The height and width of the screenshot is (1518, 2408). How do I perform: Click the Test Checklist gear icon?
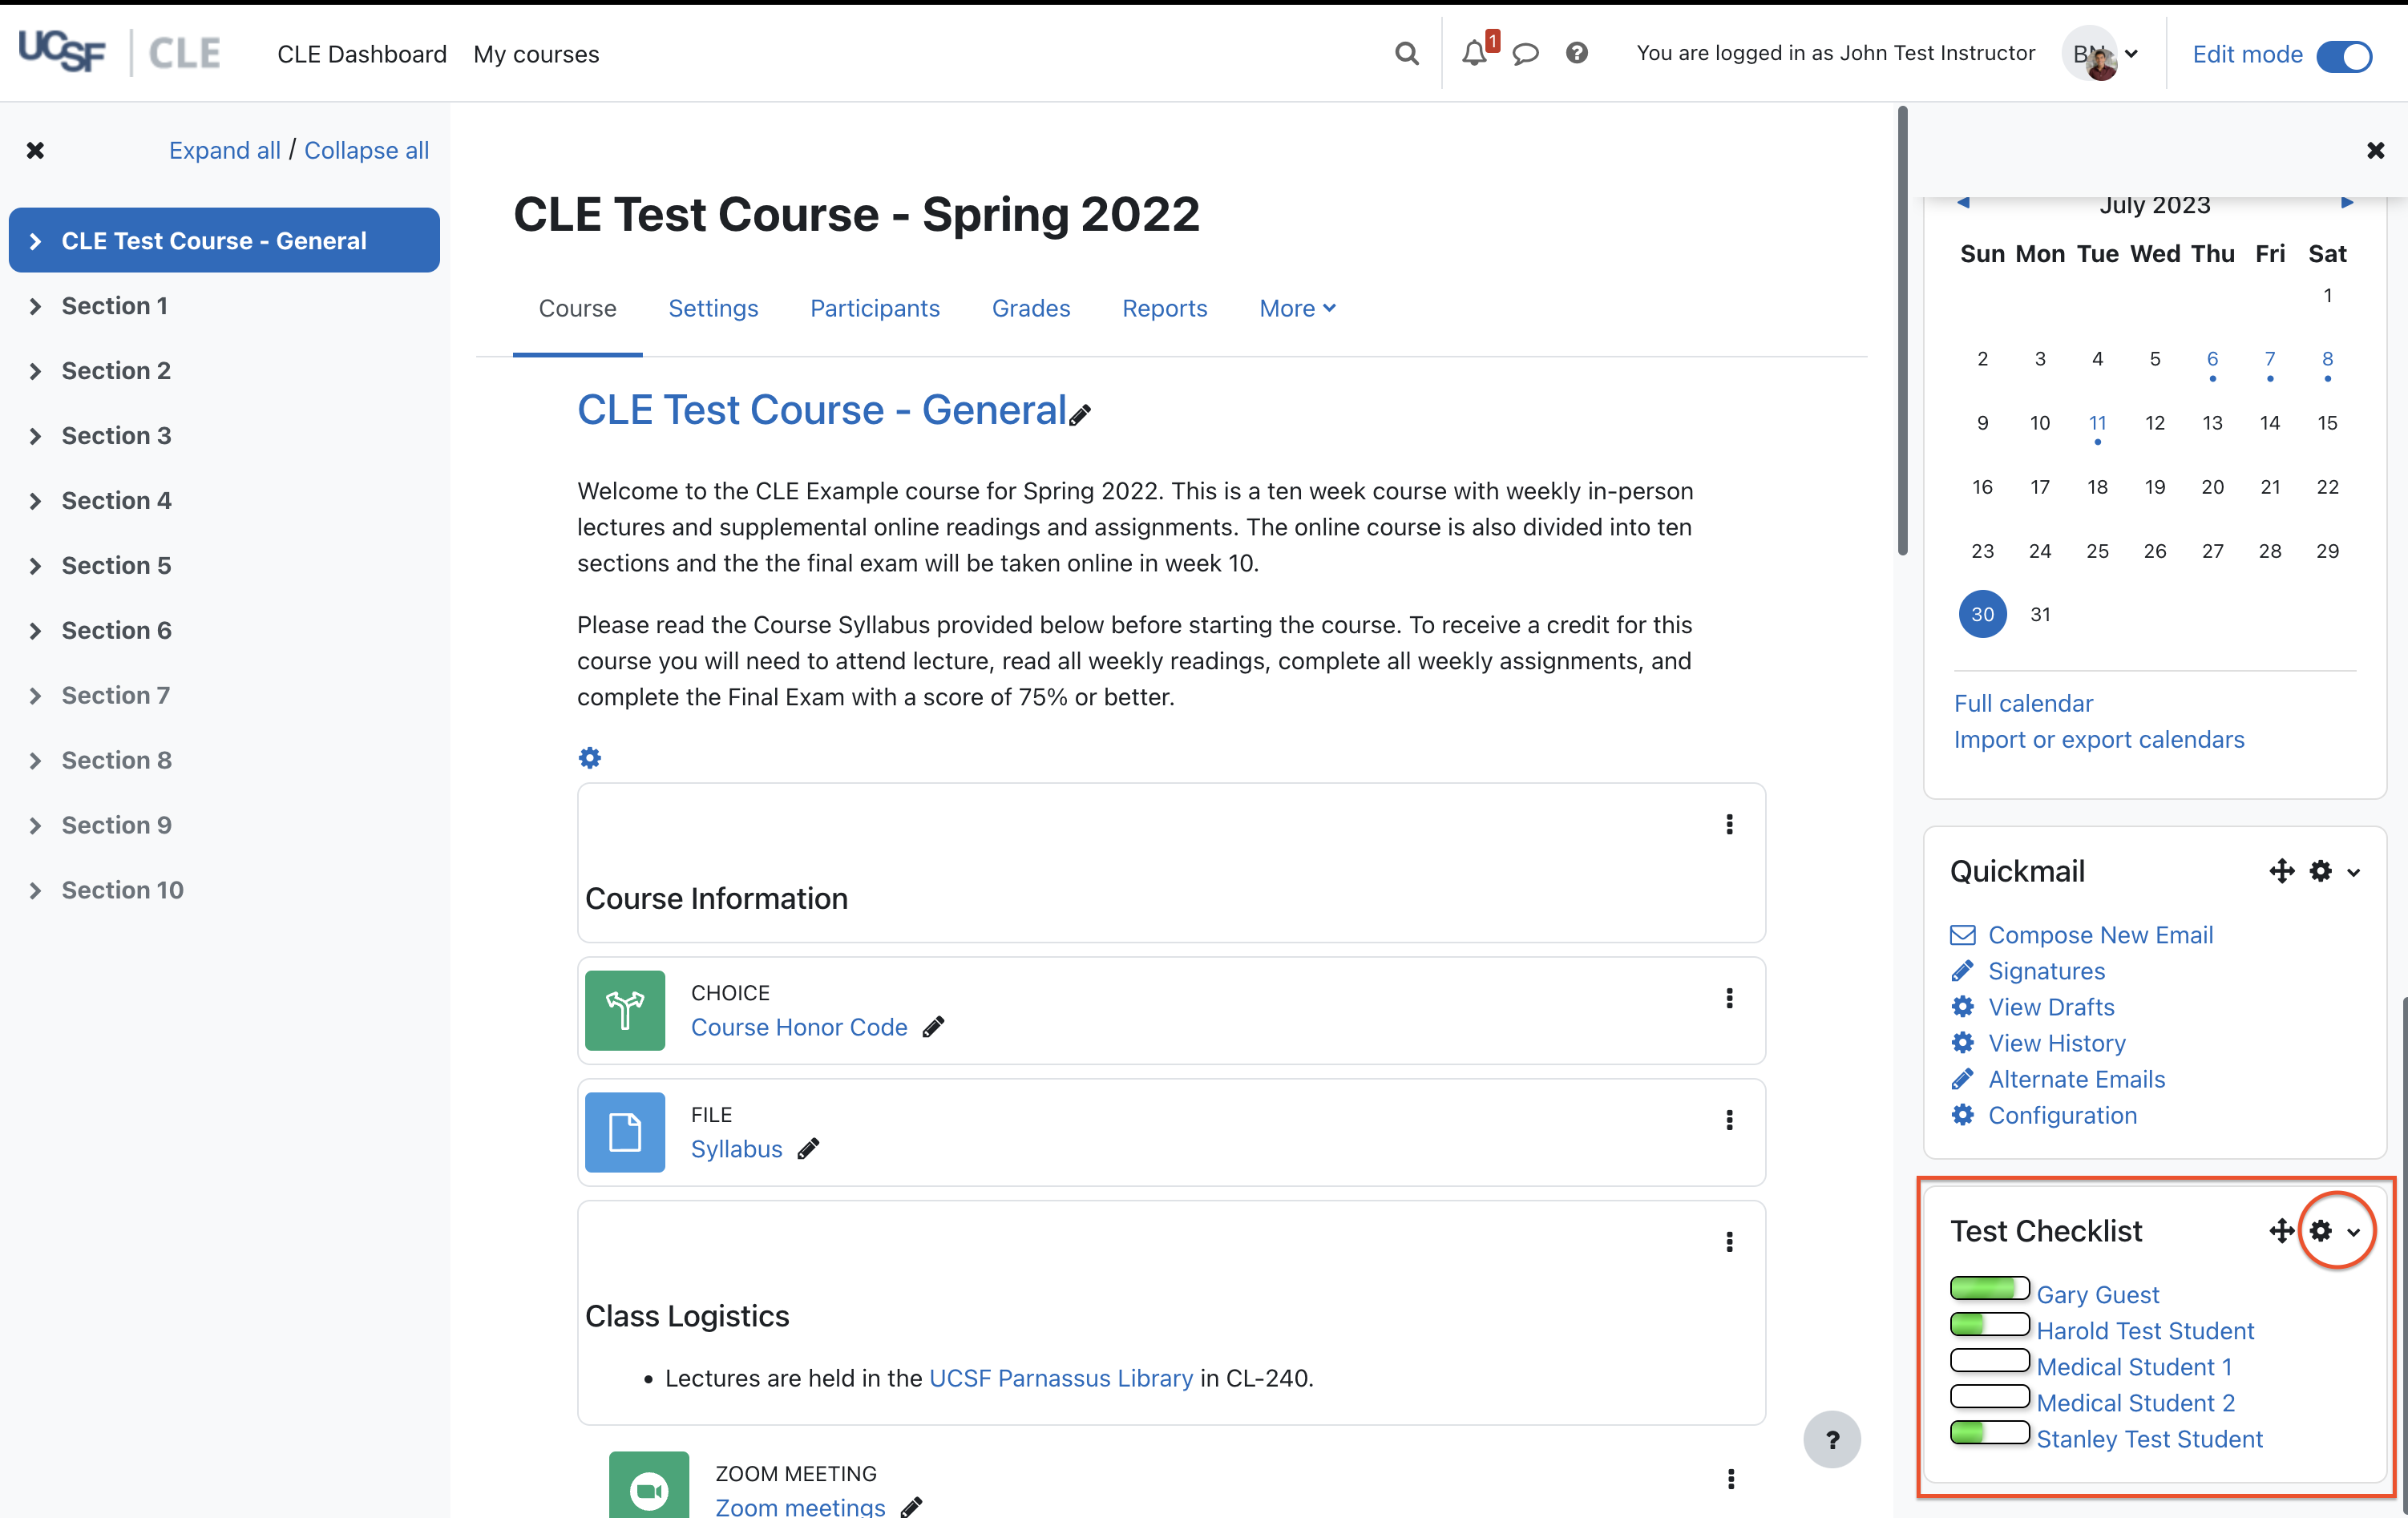pyautogui.click(x=2320, y=1231)
